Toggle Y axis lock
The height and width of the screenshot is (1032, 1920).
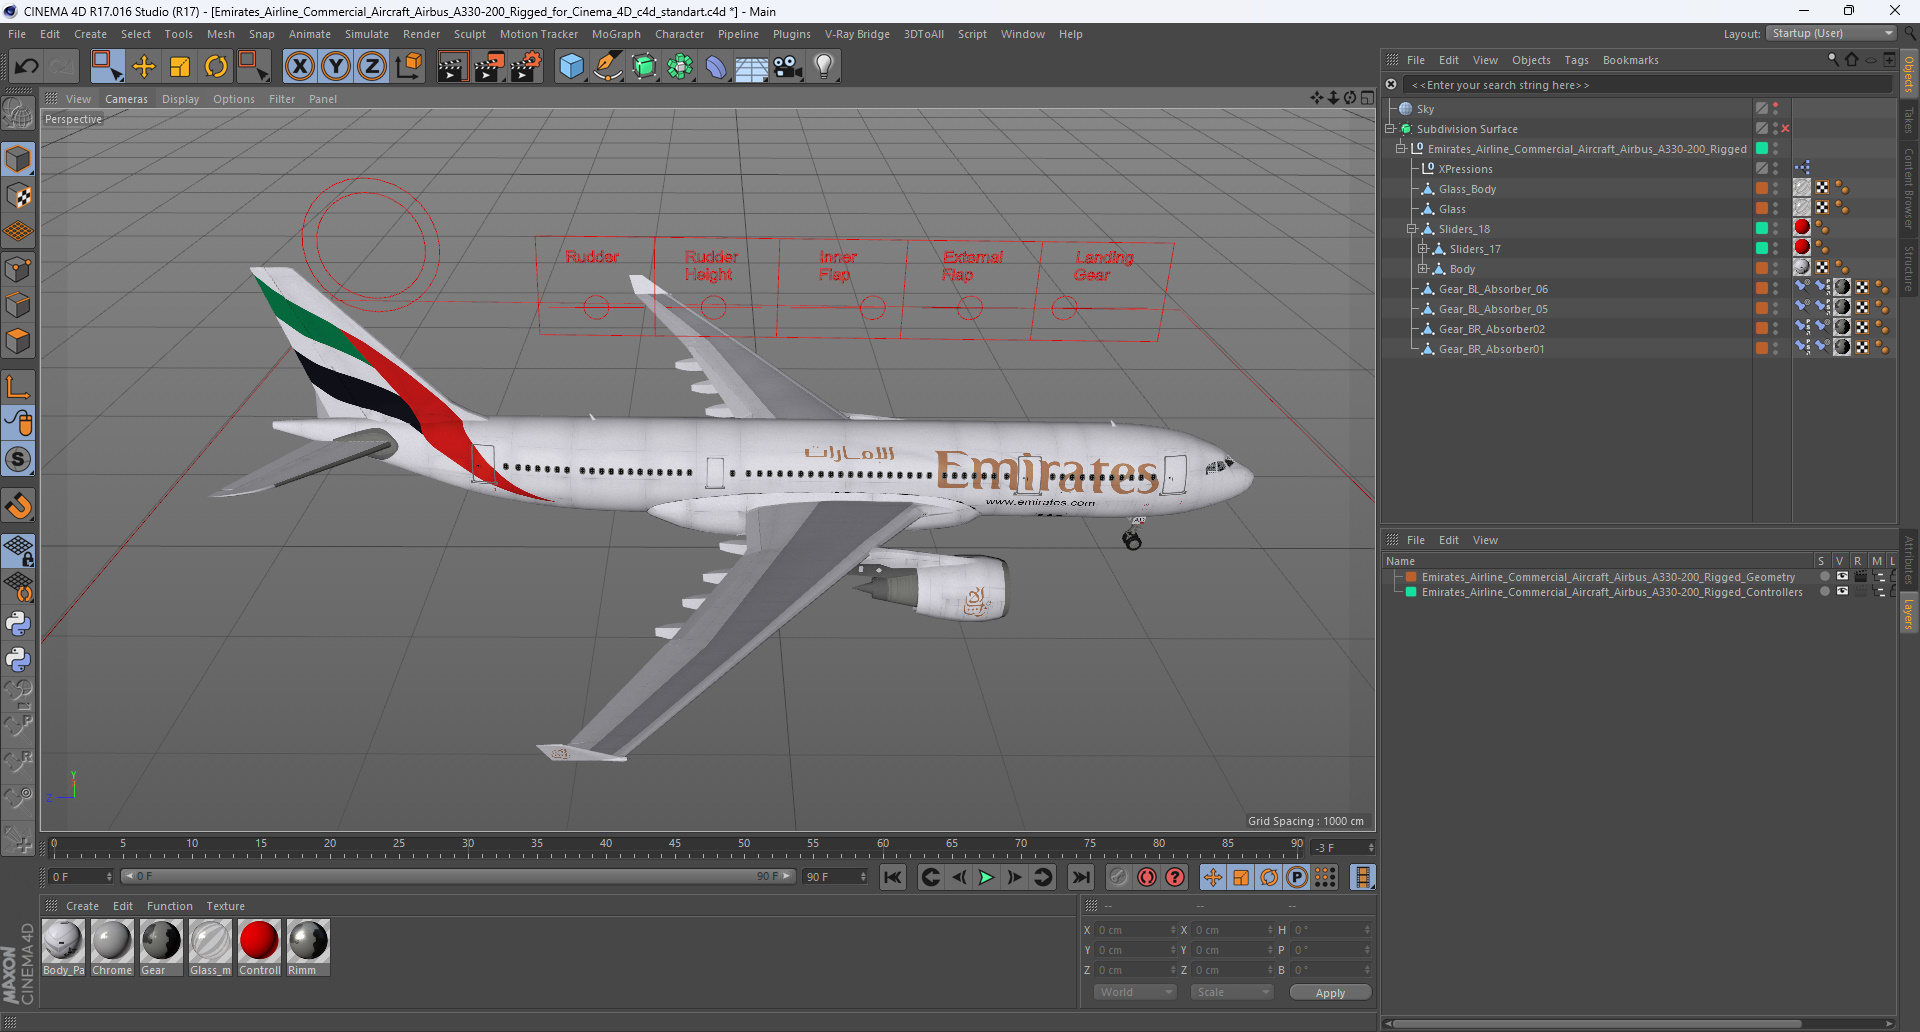336,67
